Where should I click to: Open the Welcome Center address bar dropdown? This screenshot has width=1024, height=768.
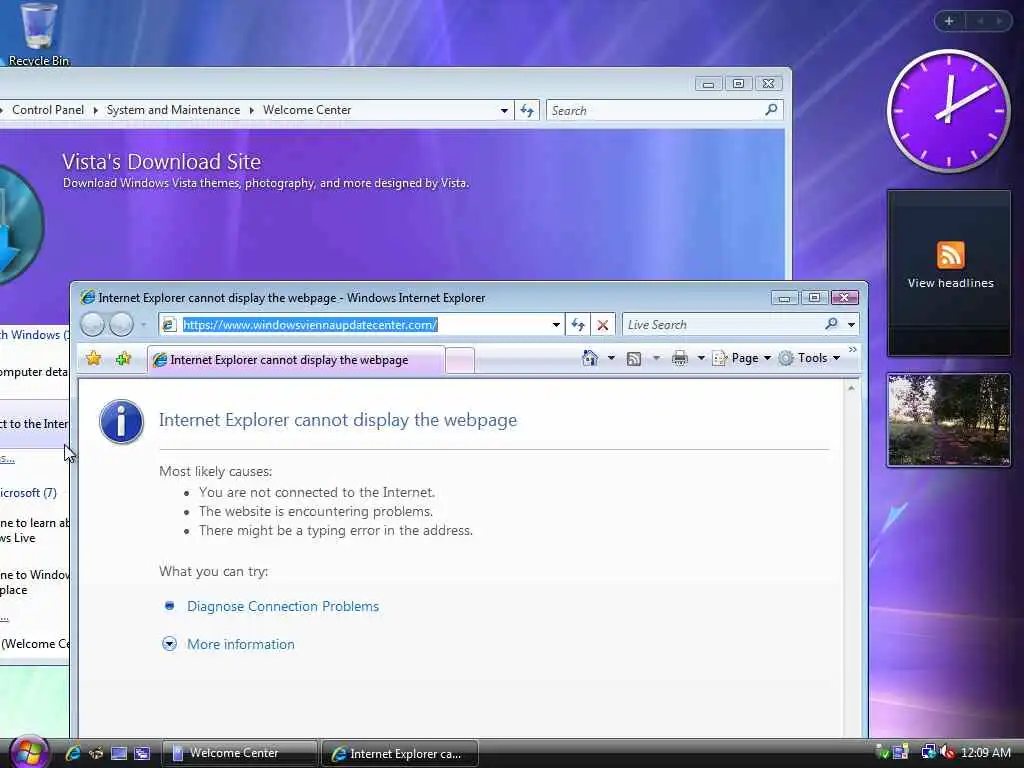(x=504, y=110)
